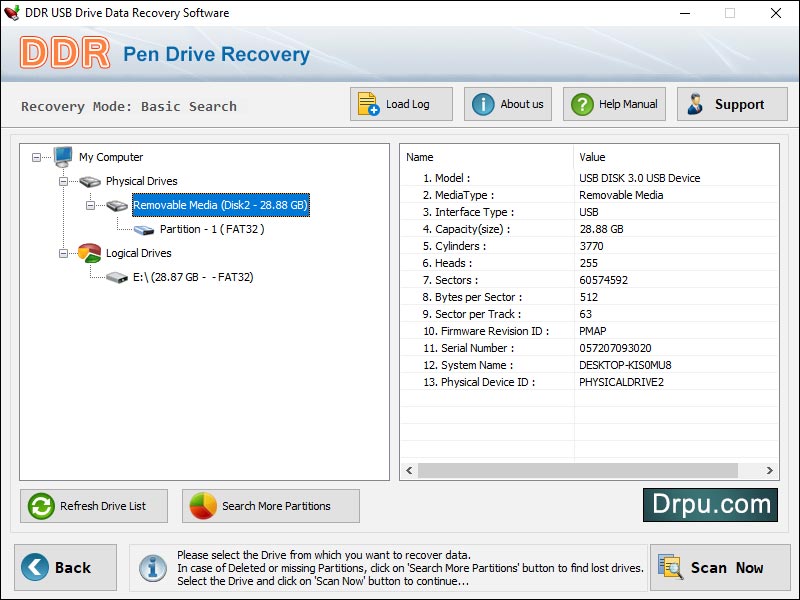Click the info icon beside the instruction text
Image resolution: width=800 pixels, height=600 pixels.
click(x=152, y=567)
